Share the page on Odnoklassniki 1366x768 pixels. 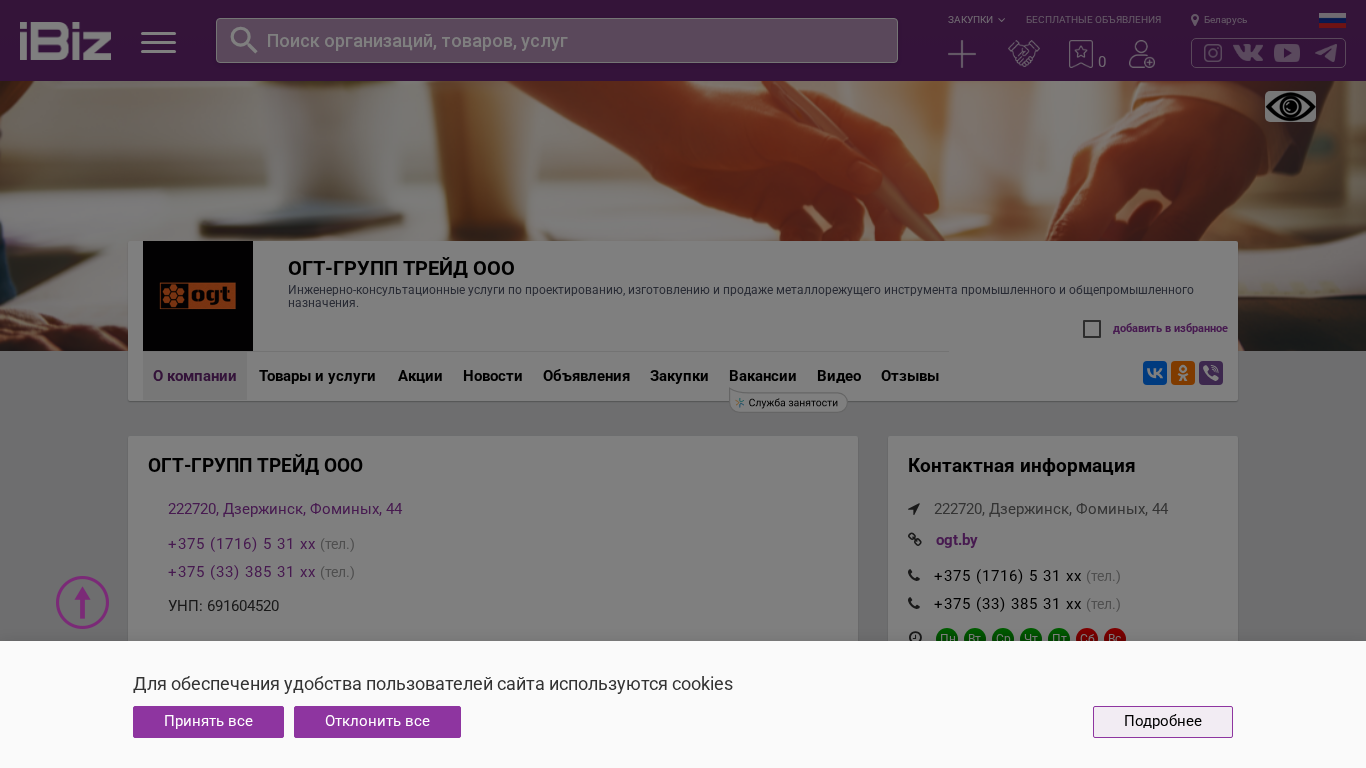click(x=1183, y=373)
